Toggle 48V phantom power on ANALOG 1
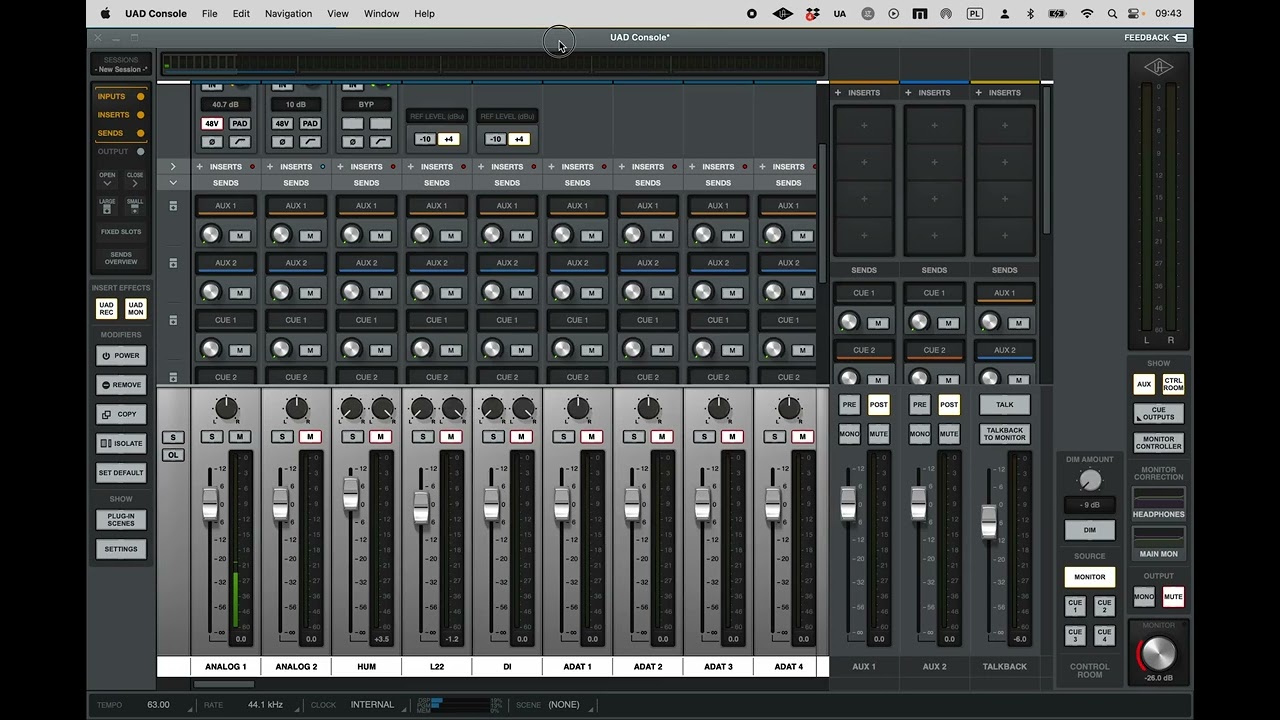The width and height of the screenshot is (1280, 720). tap(211, 124)
